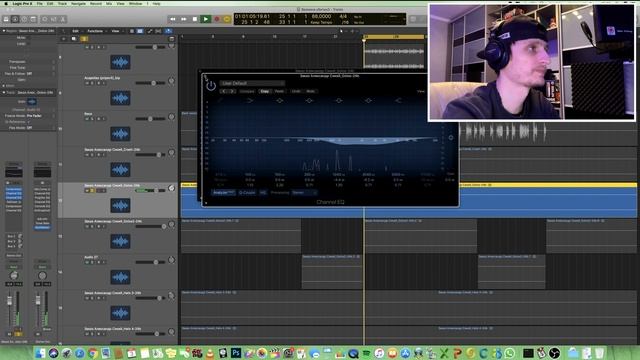Open the Record menu
This screenshot has width=640, height=360.
point(96,3)
